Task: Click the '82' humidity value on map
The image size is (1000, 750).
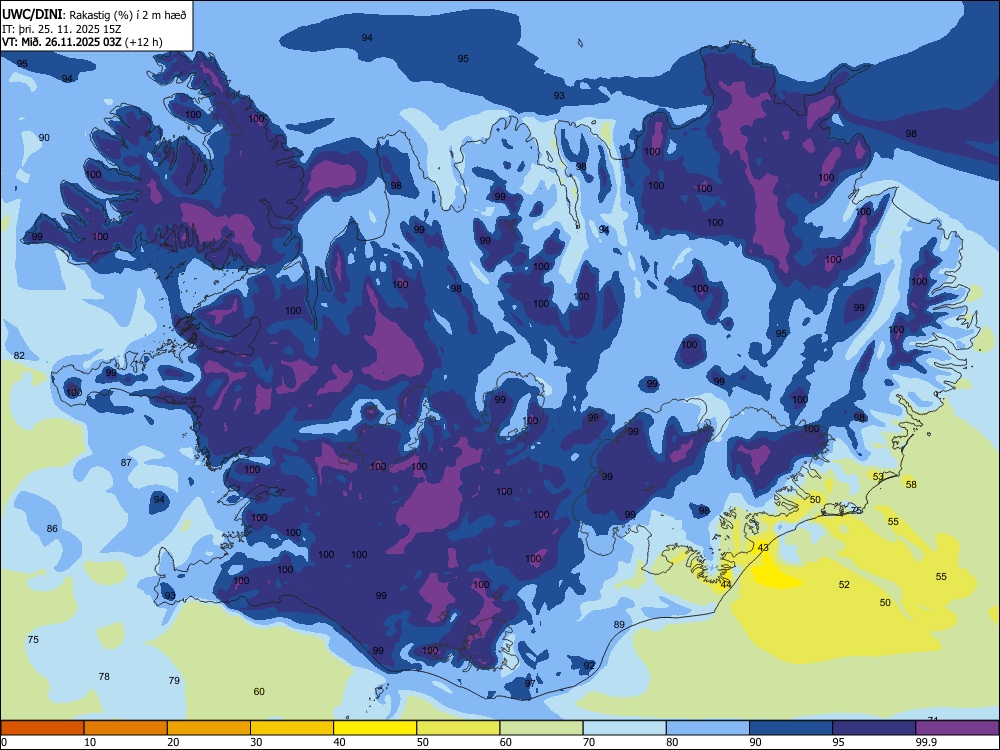Action: 19,355
